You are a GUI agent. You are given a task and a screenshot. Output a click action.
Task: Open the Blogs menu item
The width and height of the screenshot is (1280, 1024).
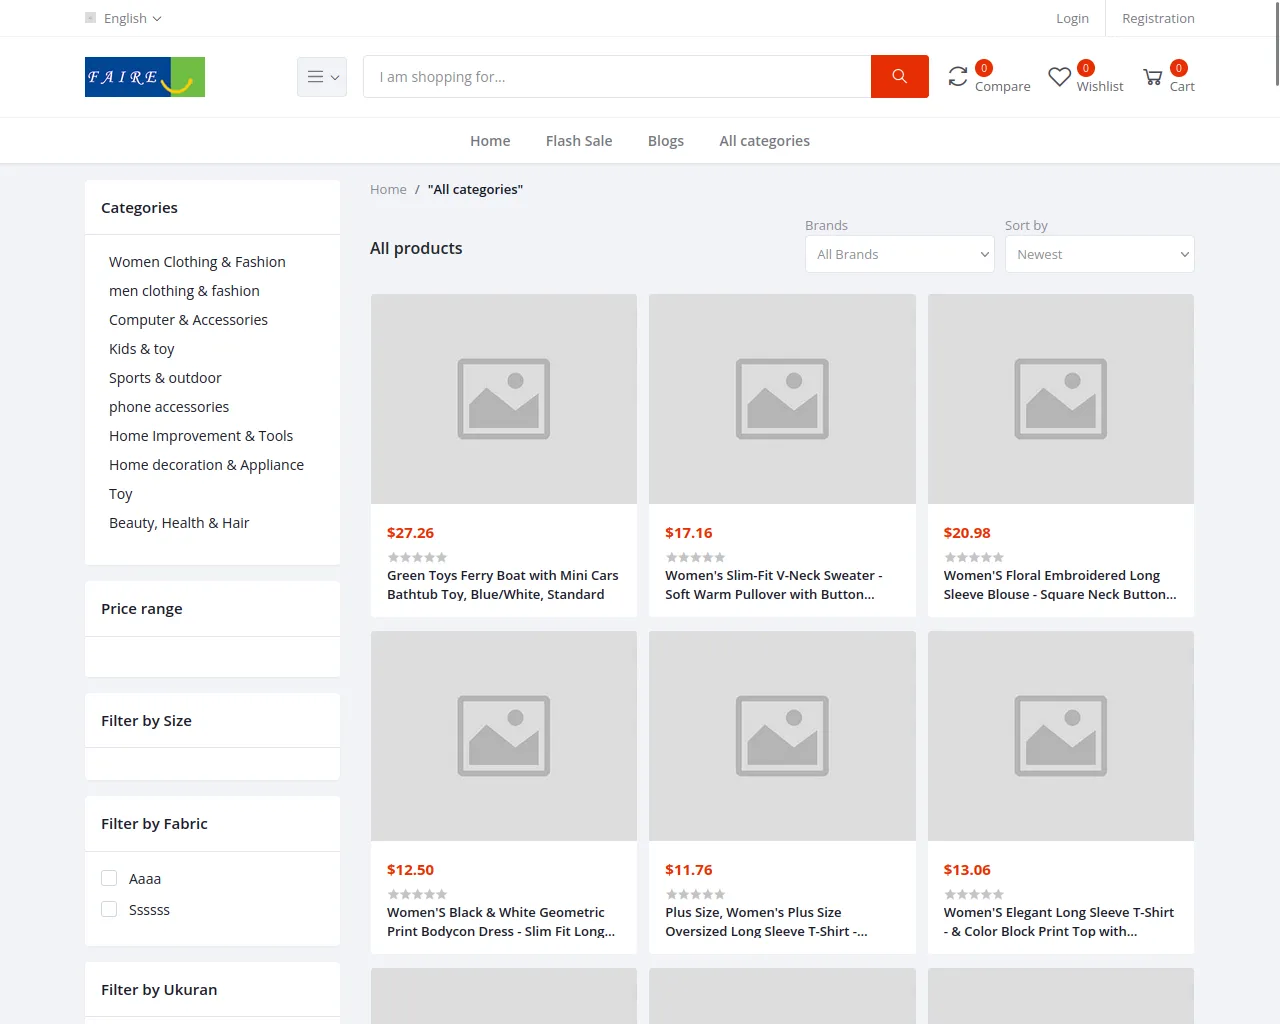666,141
